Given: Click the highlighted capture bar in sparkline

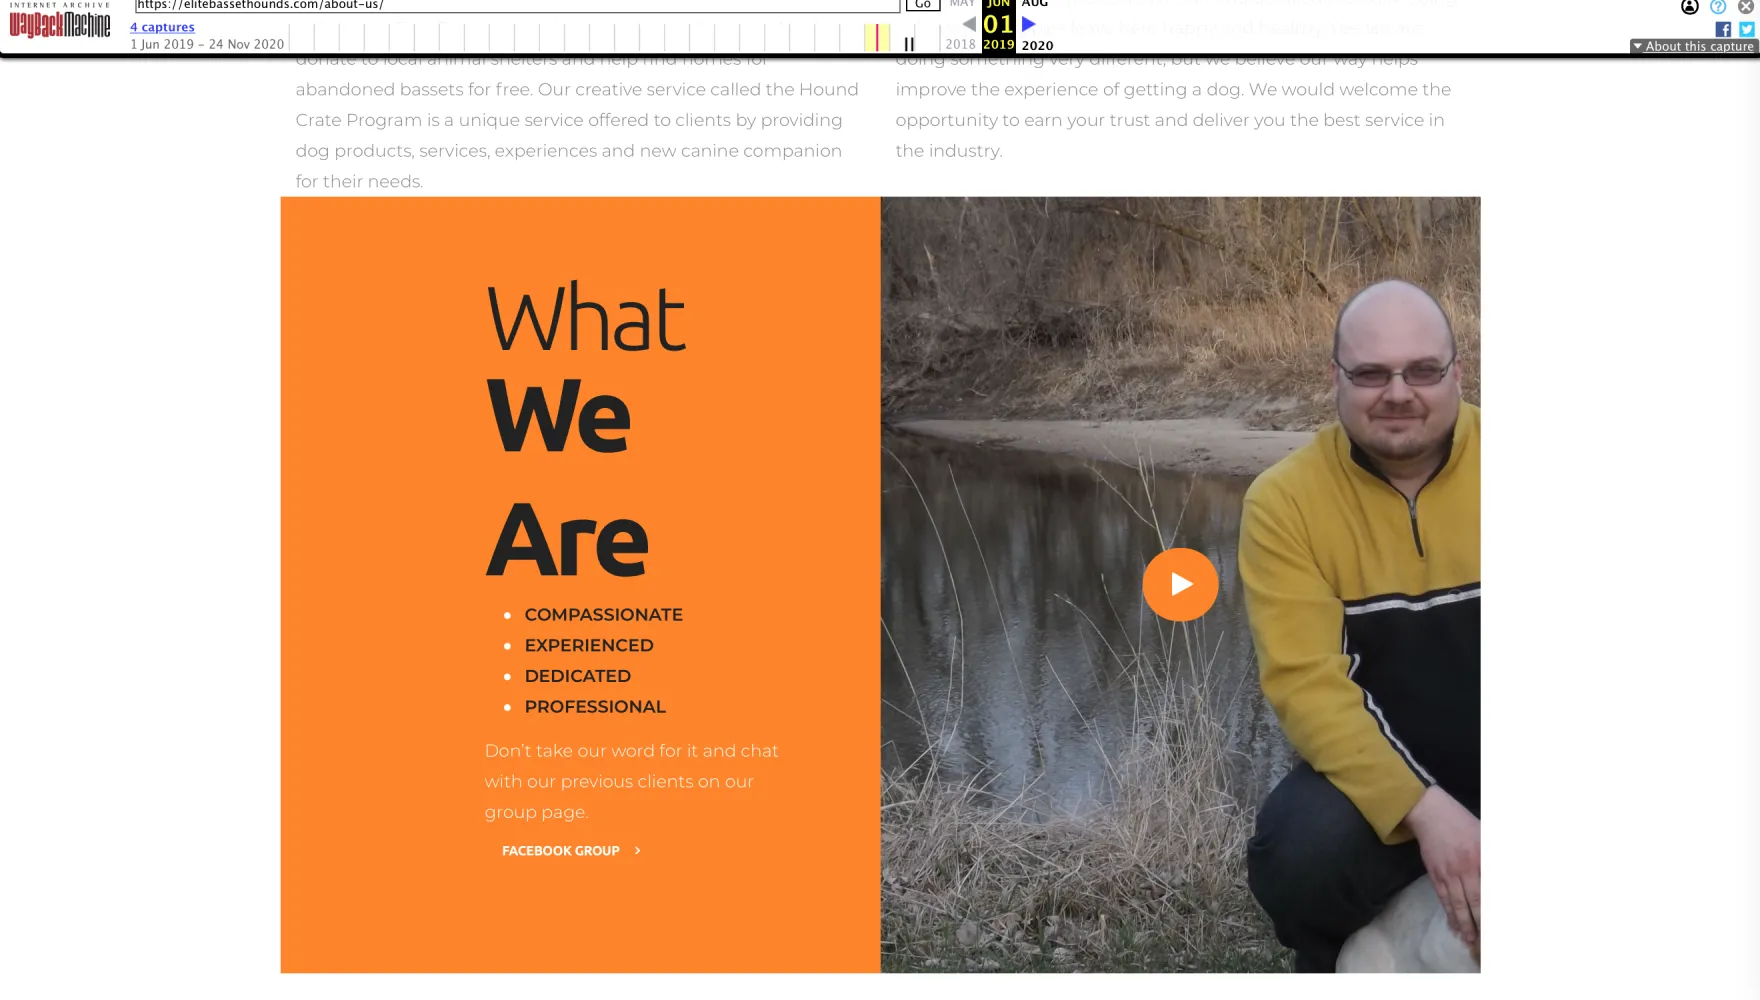Looking at the screenshot, I should tap(877, 38).
